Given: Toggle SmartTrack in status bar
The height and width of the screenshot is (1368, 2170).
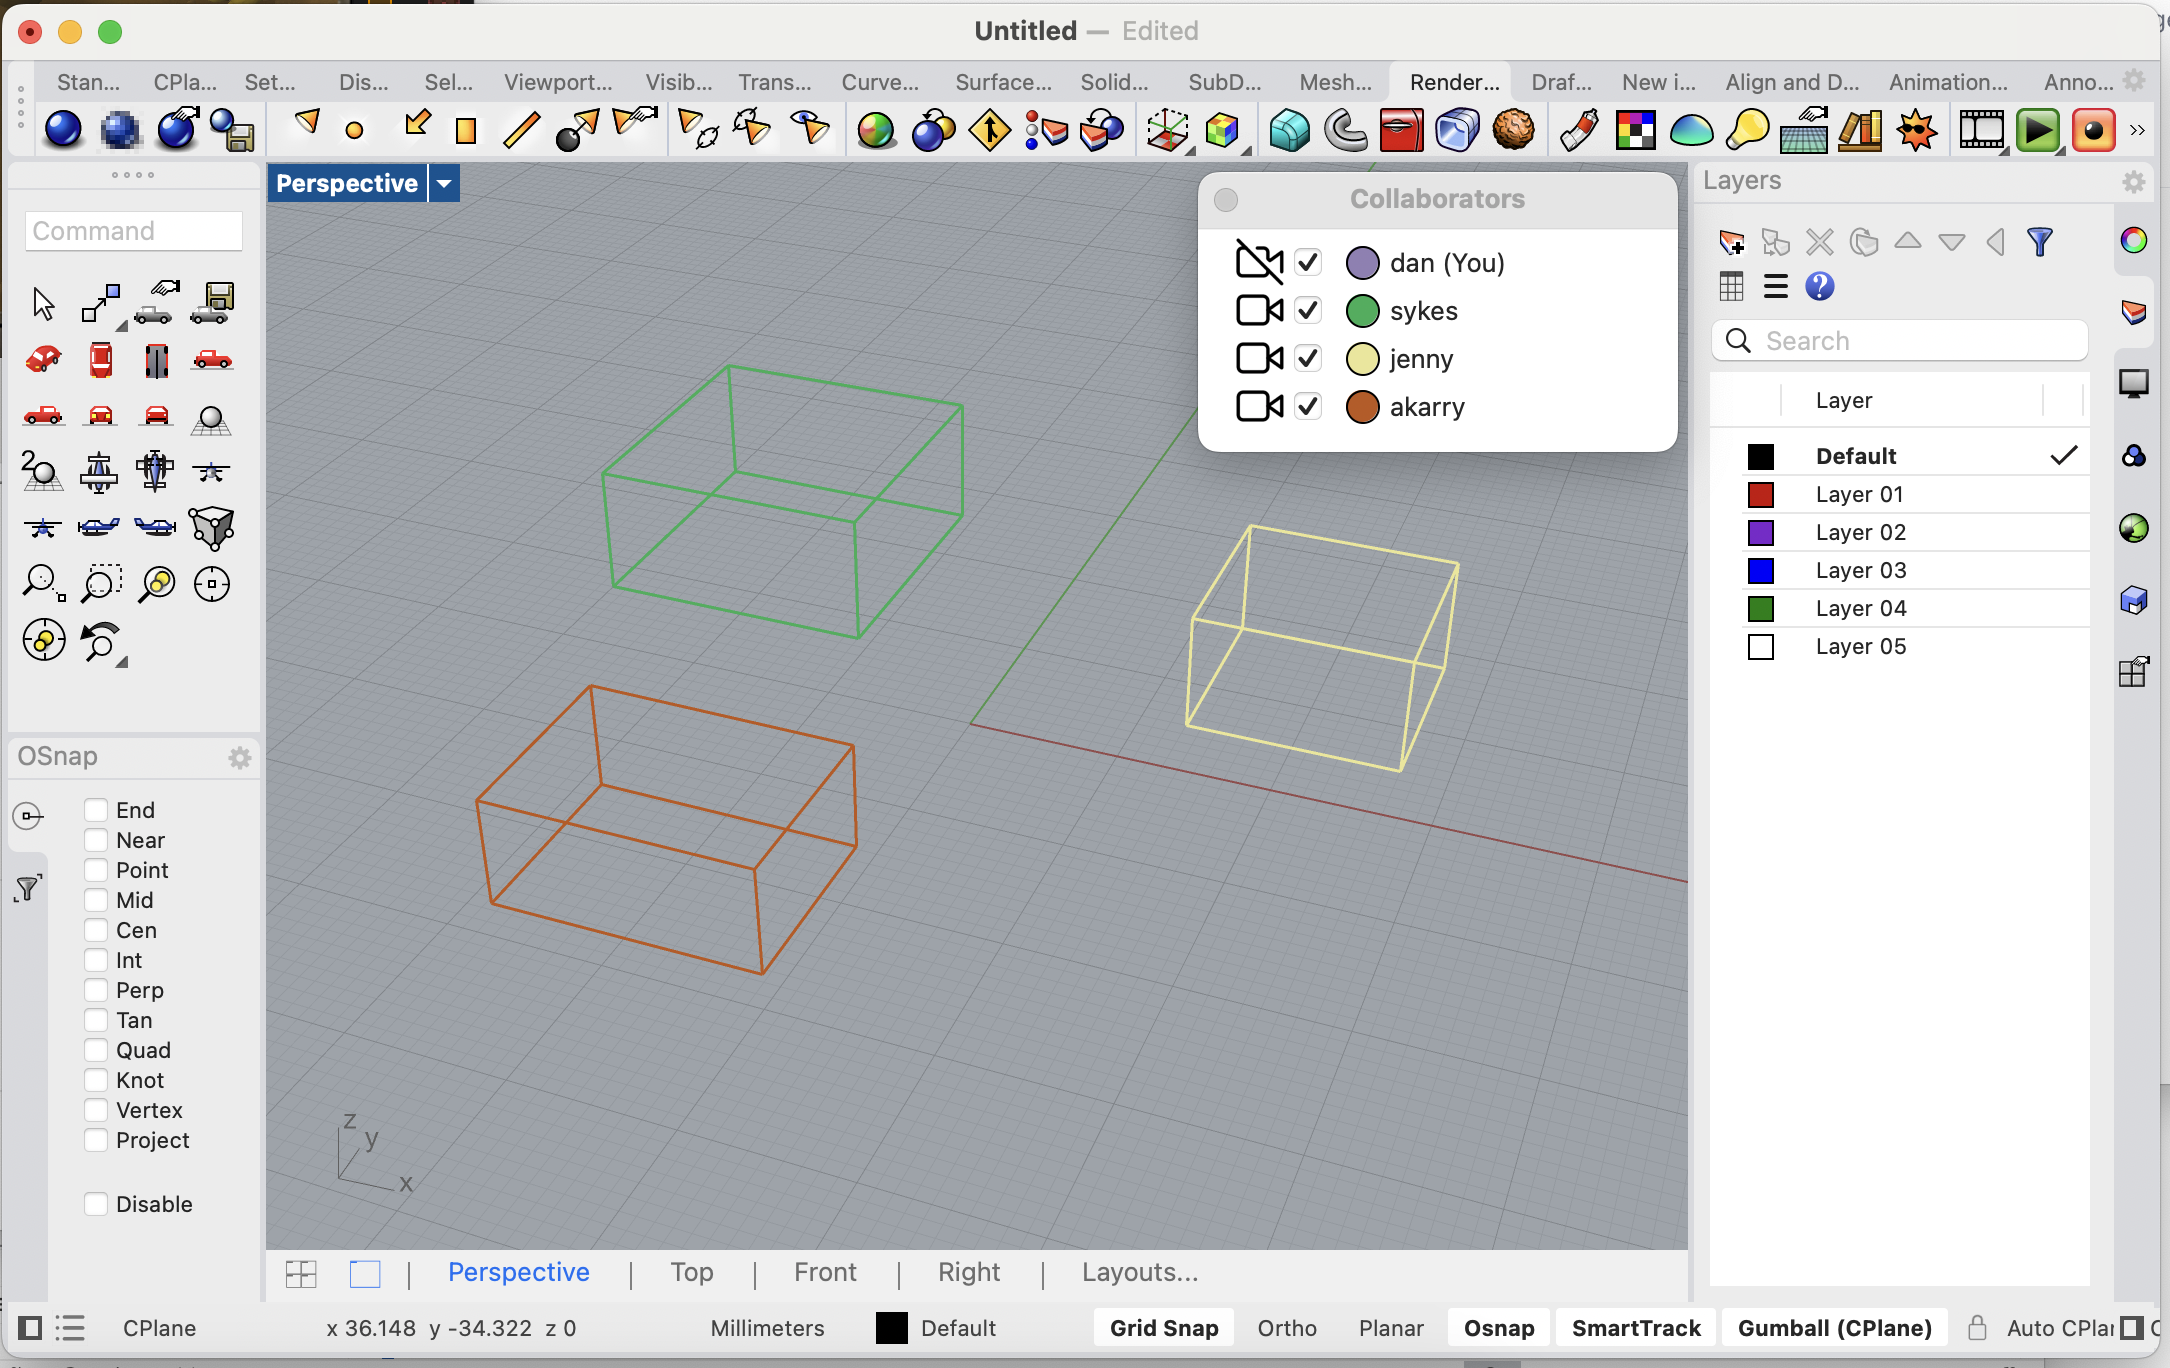Looking at the screenshot, I should [x=1636, y=1328].
